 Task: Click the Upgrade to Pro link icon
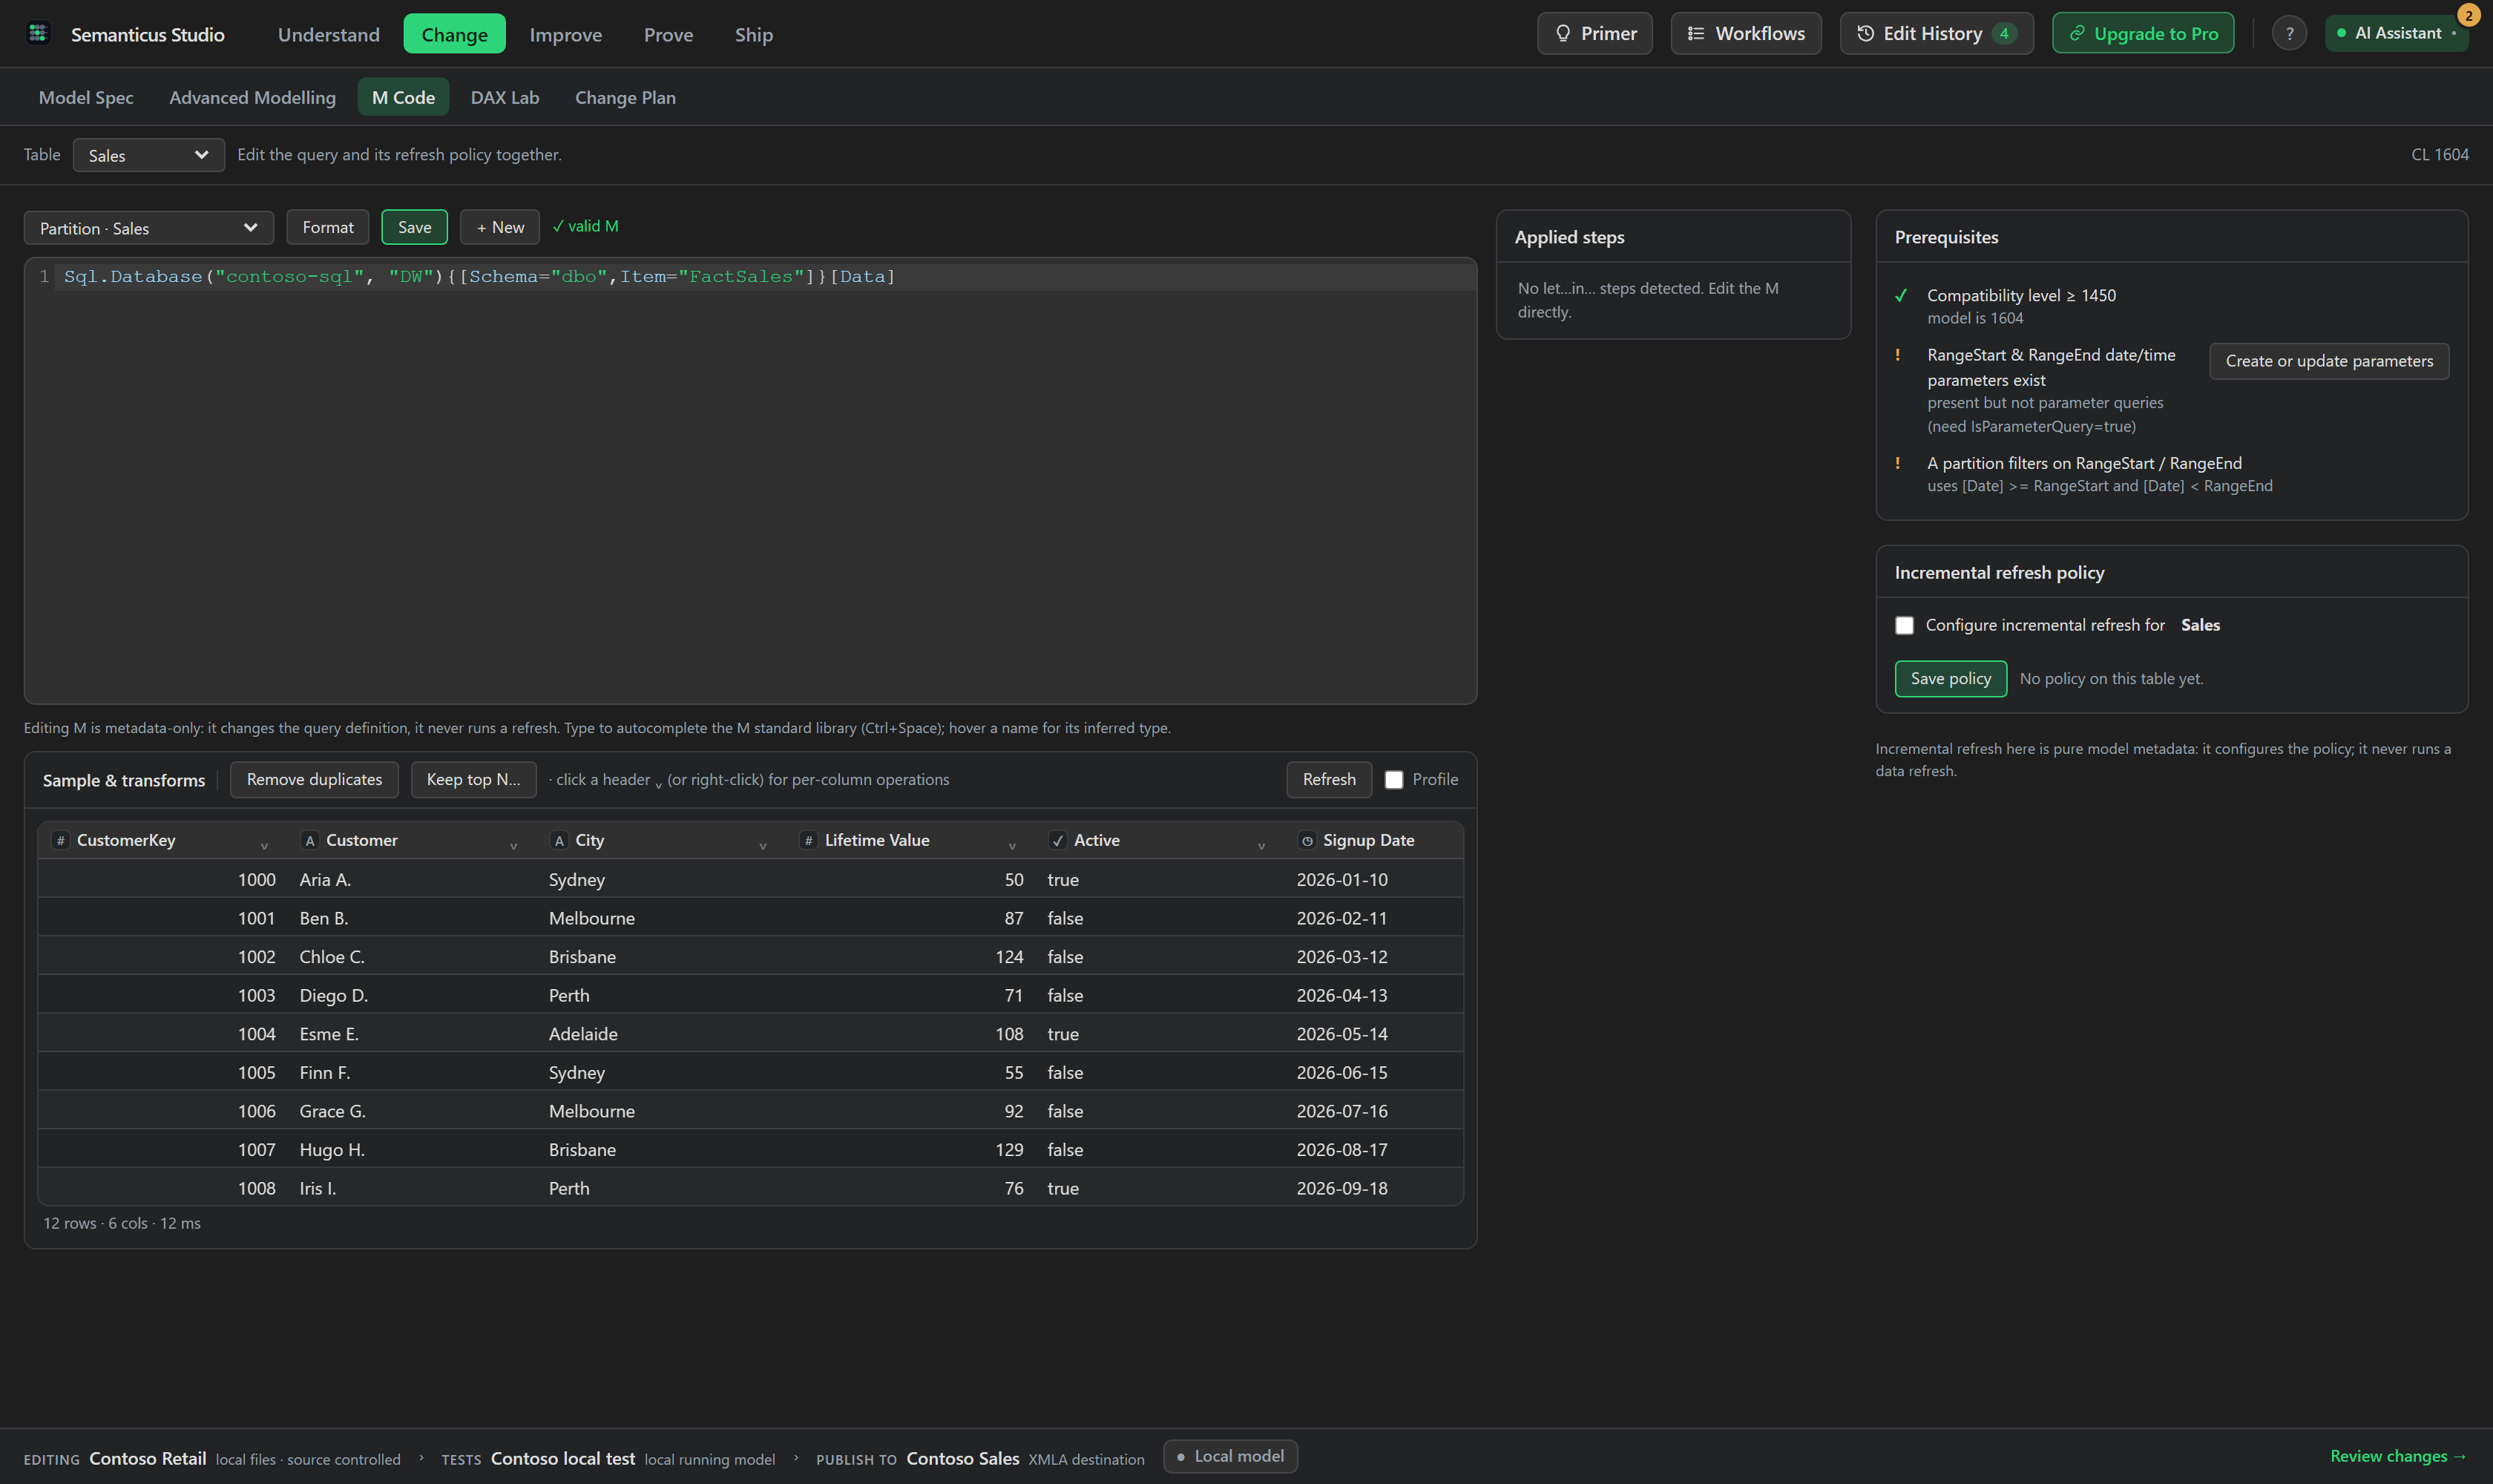coord(2076,33)
